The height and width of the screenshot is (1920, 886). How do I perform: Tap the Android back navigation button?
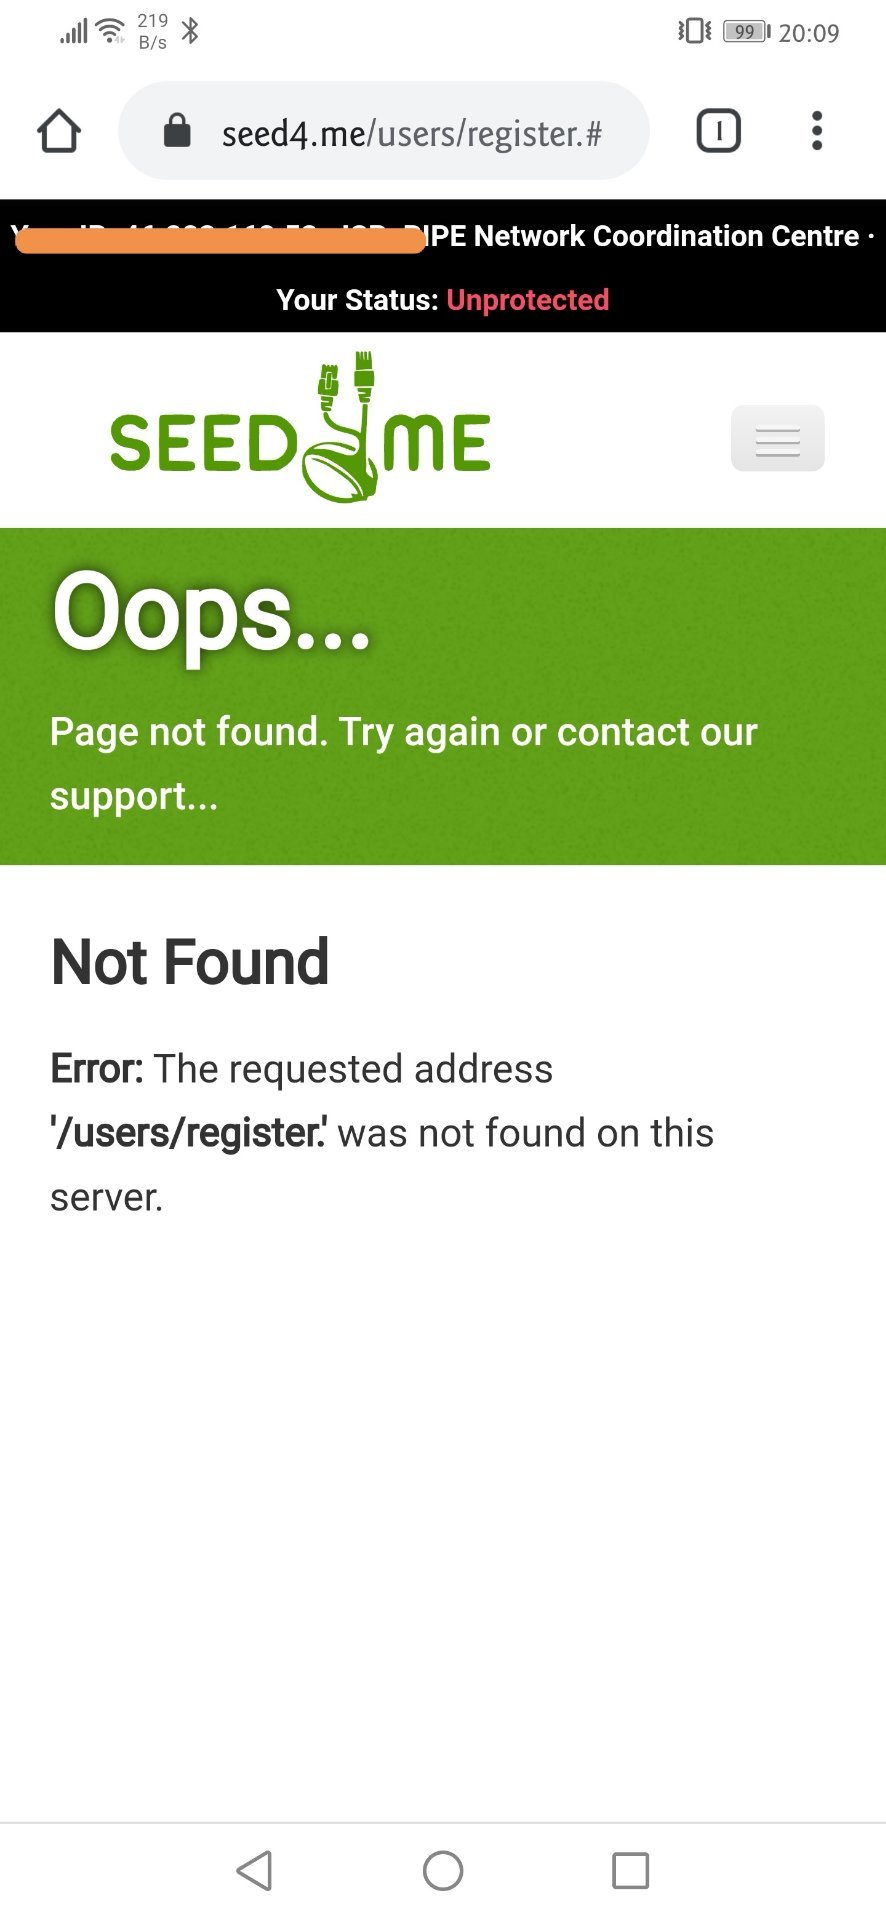point(254,1870)
